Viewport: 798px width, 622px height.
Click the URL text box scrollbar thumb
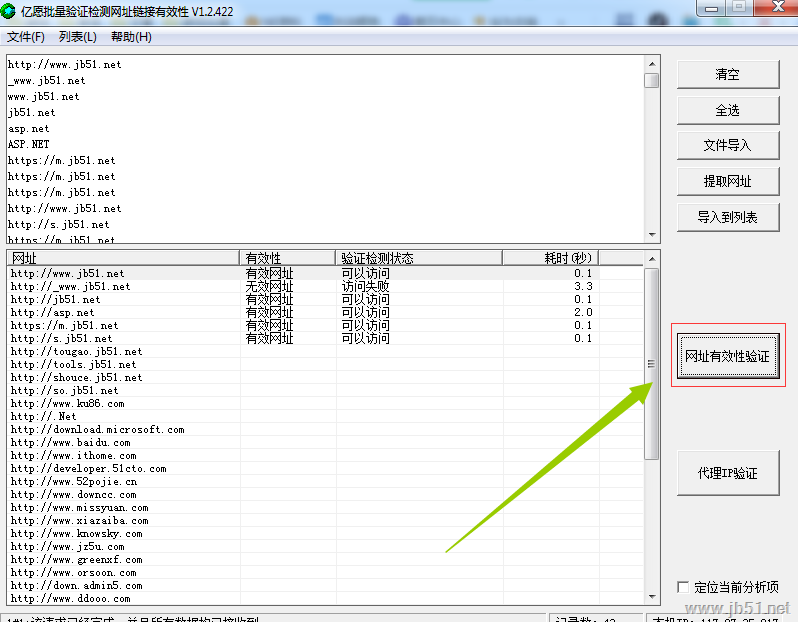click(x=652, y=80)
